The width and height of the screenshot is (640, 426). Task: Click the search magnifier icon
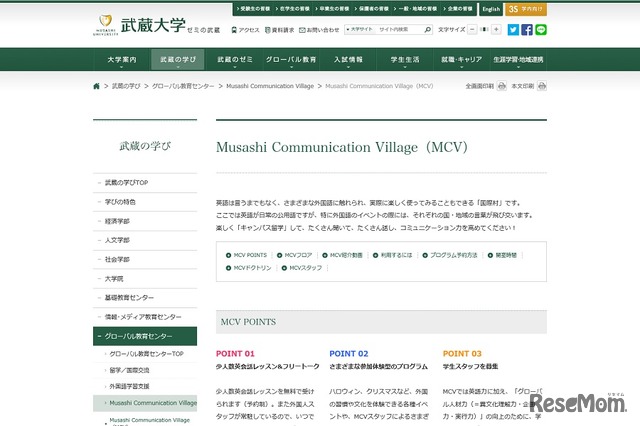pyautogui.click(x=427, y=30)
